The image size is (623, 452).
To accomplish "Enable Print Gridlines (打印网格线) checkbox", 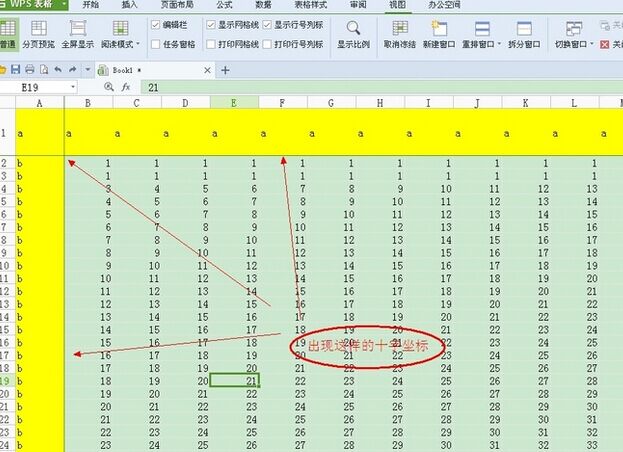I will 211,44.
